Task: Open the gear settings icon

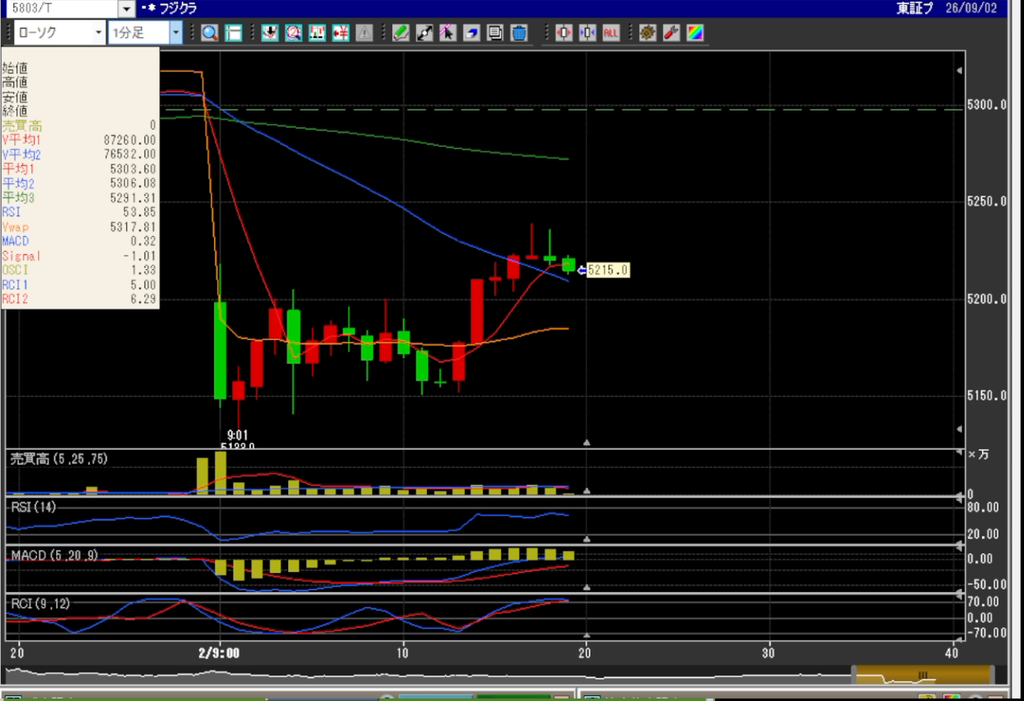Action: pos(647,33)
